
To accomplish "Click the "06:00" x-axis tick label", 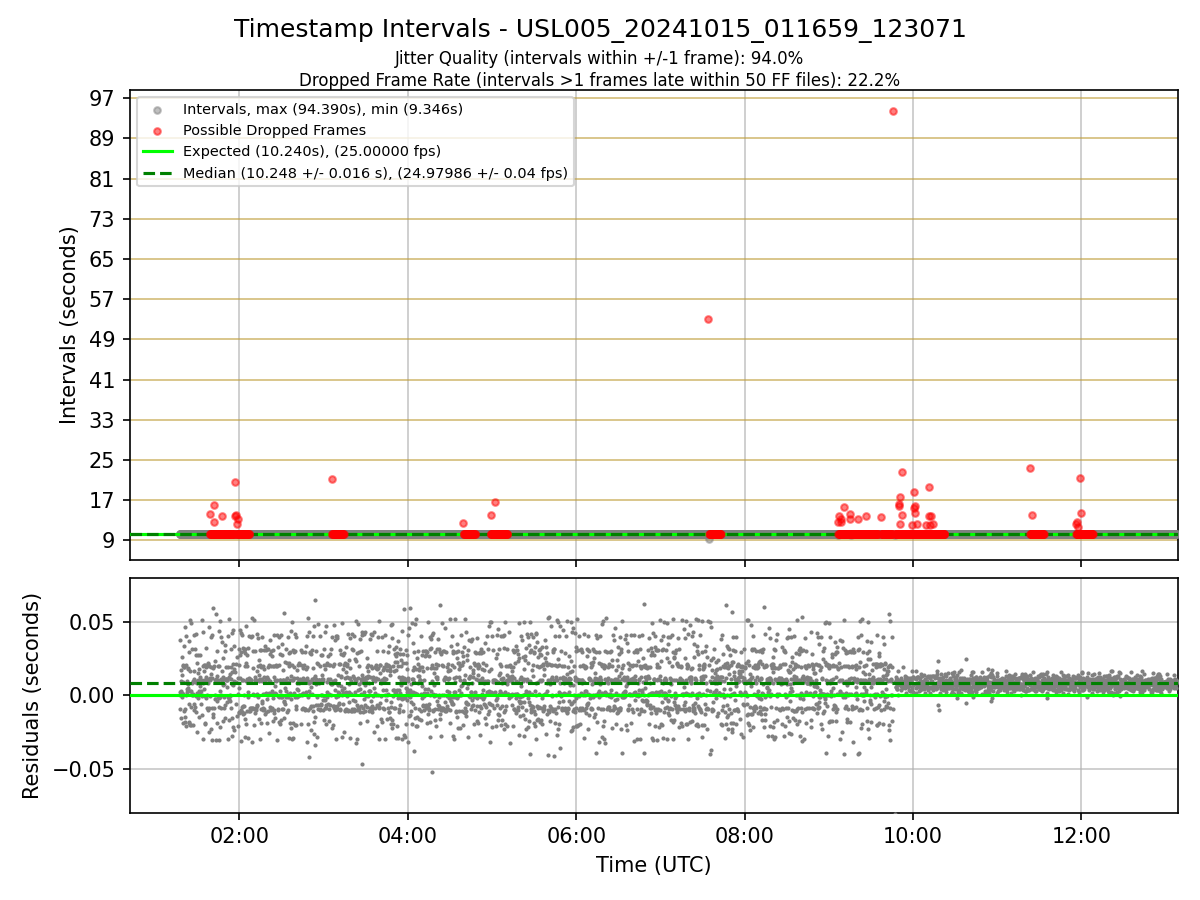I will point(576,835).
